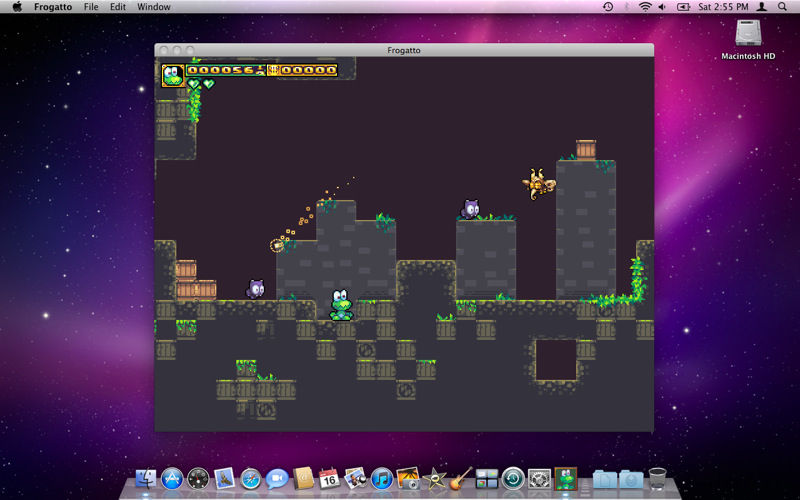Click the Frogatto window title bar text
The width and height of the screenshot is (800, 500).
point(404,50)
